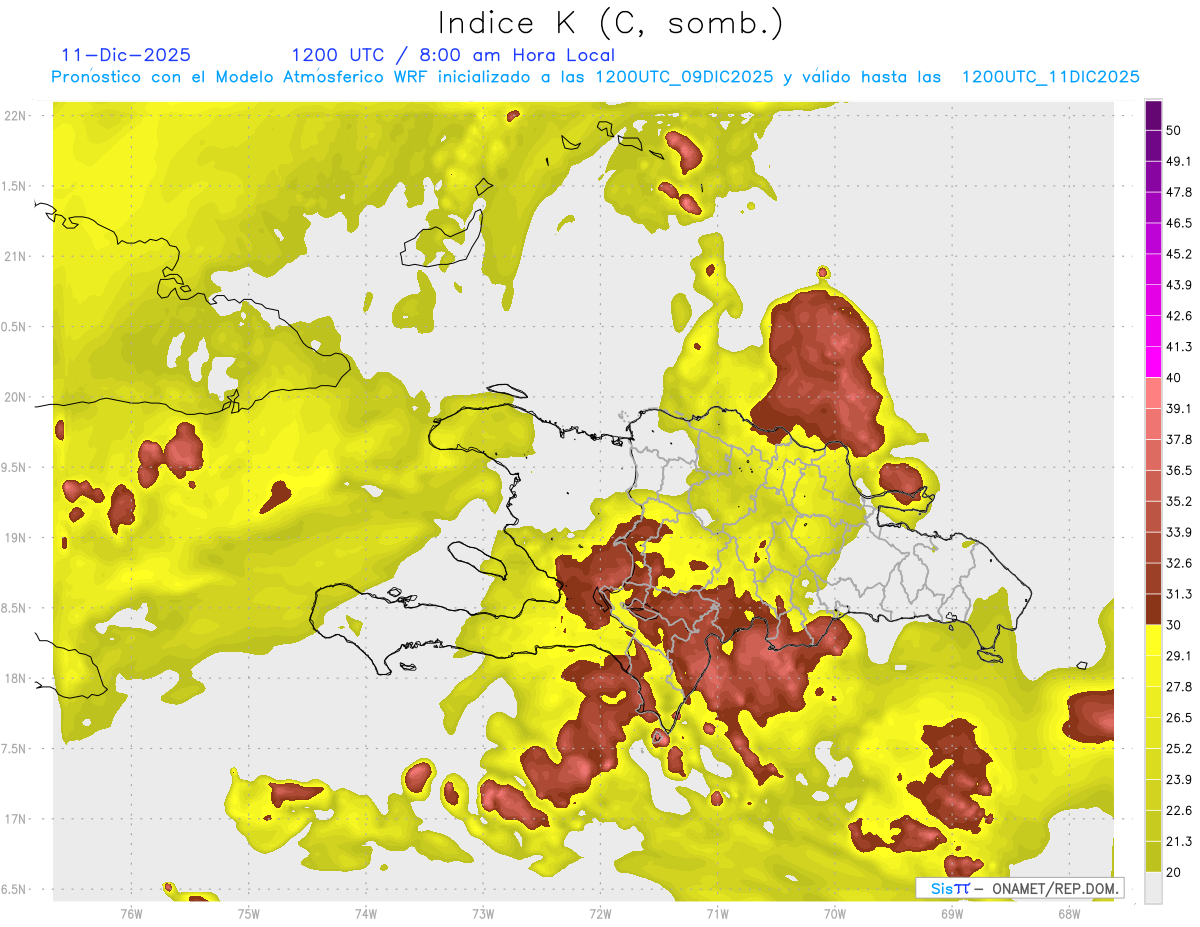Click the '35.2' colorbar value
The width and height of the screenshot is (1200, 927).
tap(1179, 501)
